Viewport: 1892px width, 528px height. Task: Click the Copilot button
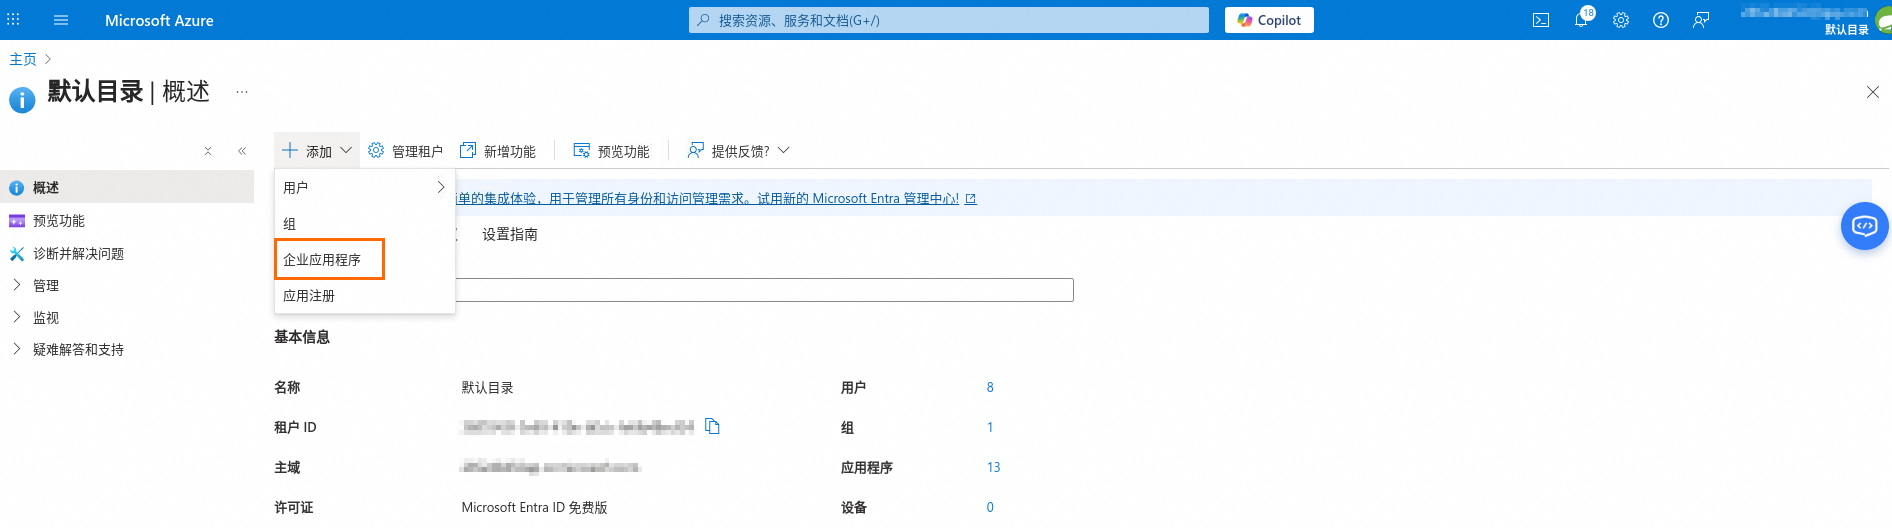1269,20
